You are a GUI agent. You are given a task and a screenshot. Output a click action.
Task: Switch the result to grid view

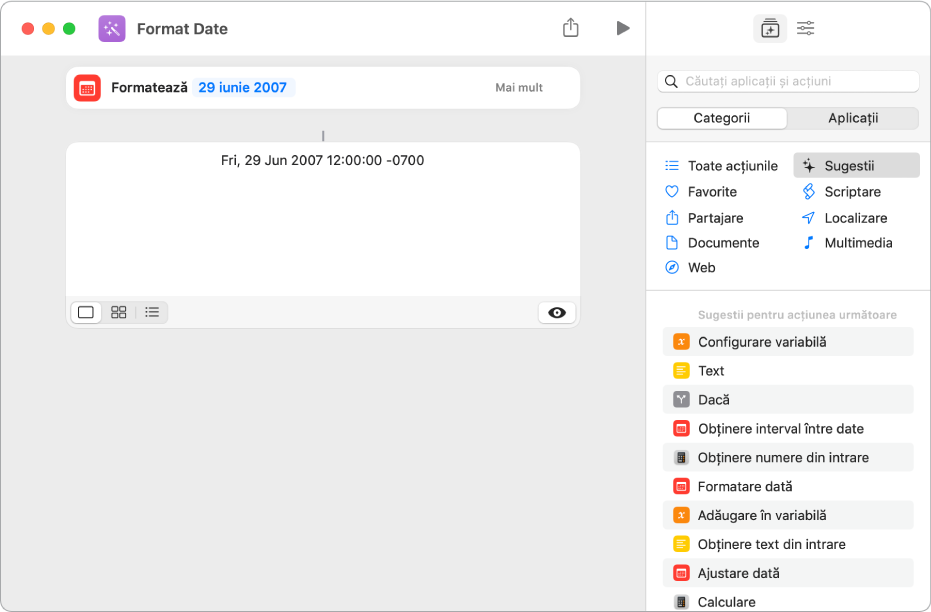coord(119,312)
